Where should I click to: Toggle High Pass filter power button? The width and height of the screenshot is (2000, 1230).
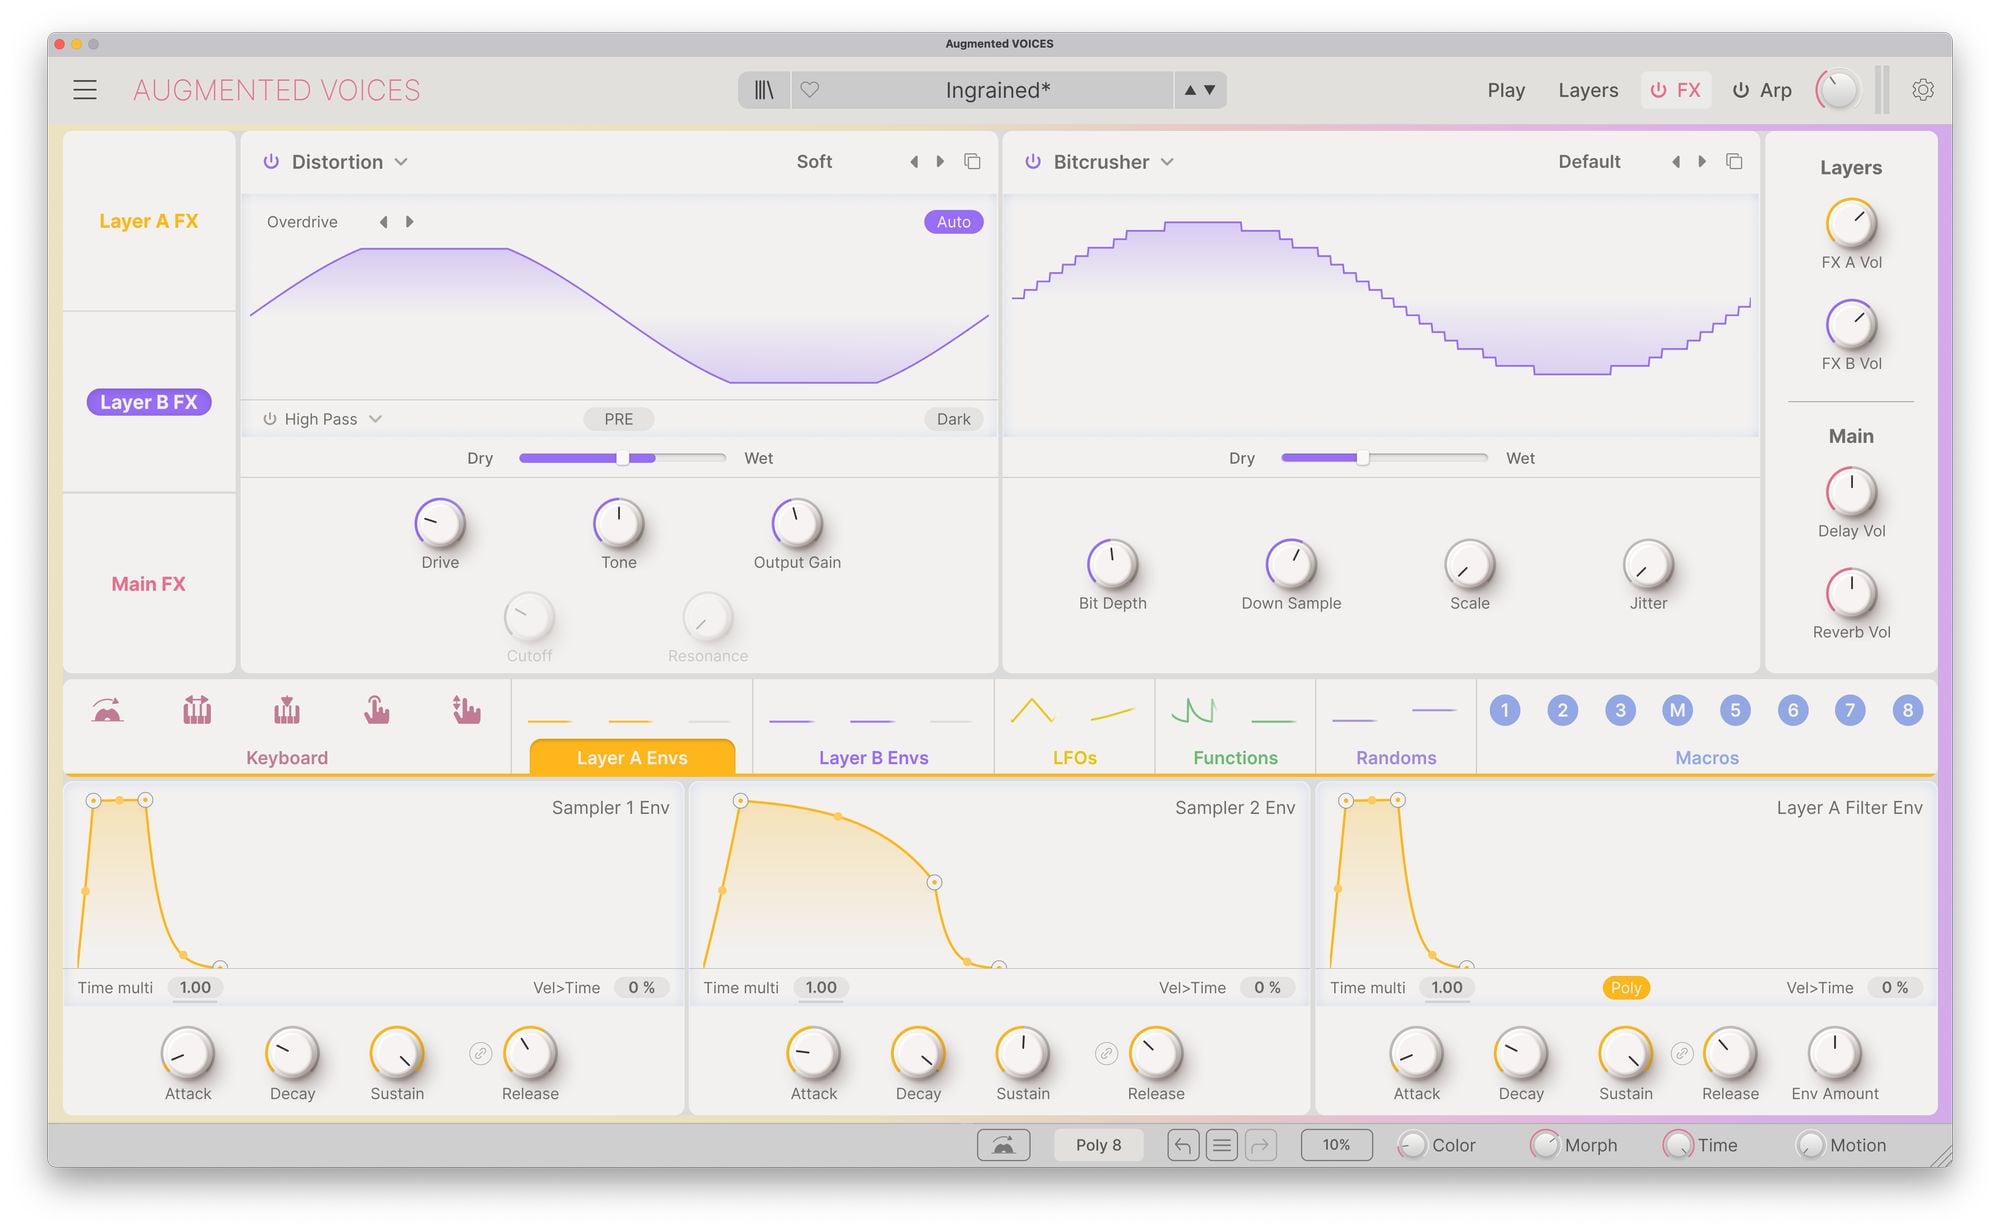[x=270, y=419]
